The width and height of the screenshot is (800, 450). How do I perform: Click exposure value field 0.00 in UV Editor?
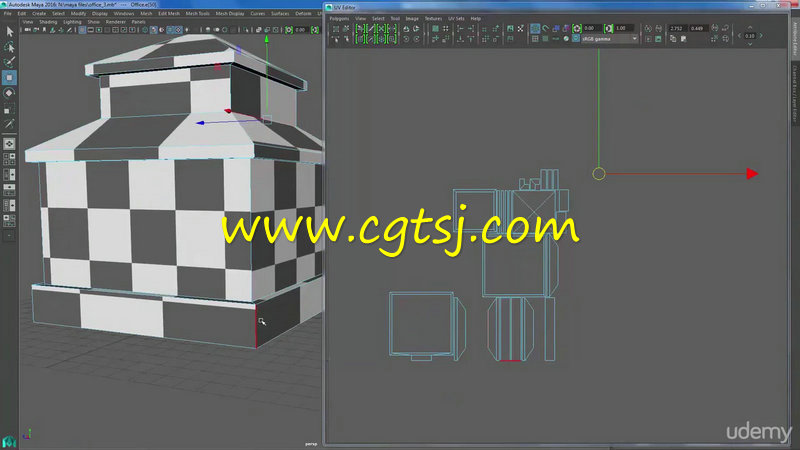592,28
